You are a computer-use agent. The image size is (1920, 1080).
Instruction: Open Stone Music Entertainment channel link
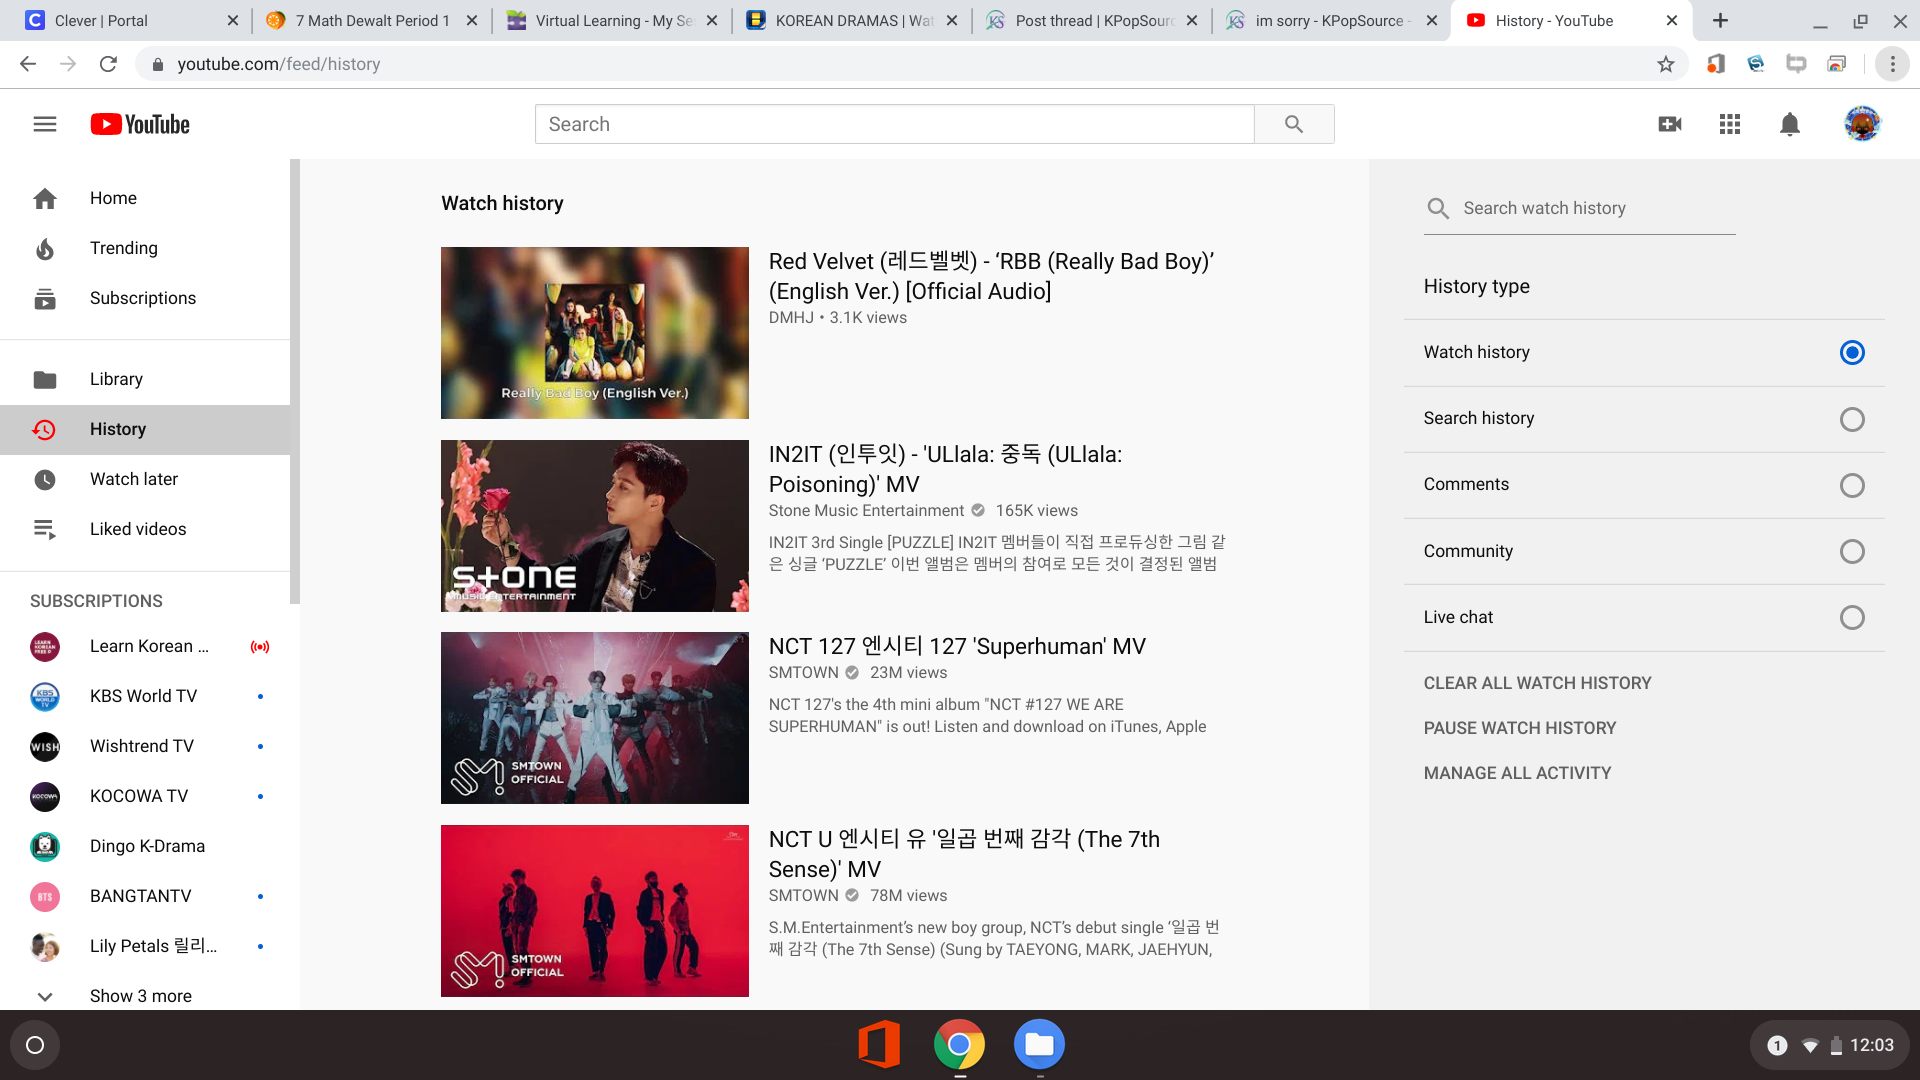point(866,510)
